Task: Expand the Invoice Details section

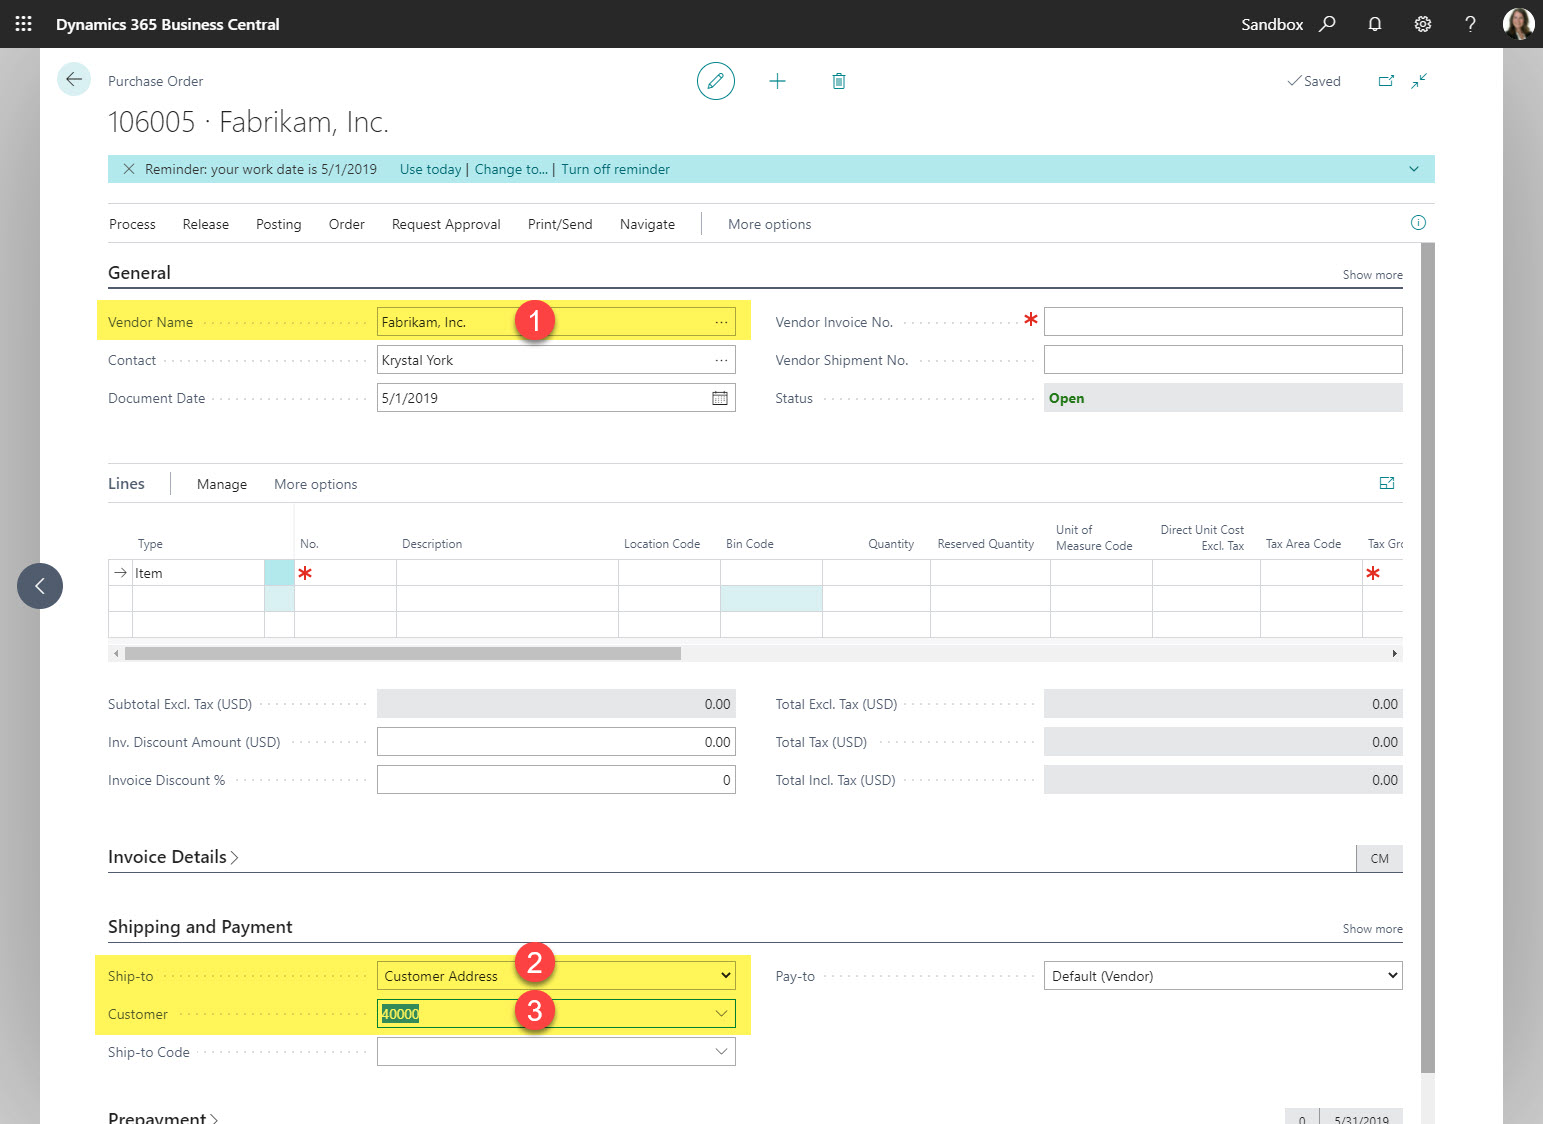Action: coord(172,857)
